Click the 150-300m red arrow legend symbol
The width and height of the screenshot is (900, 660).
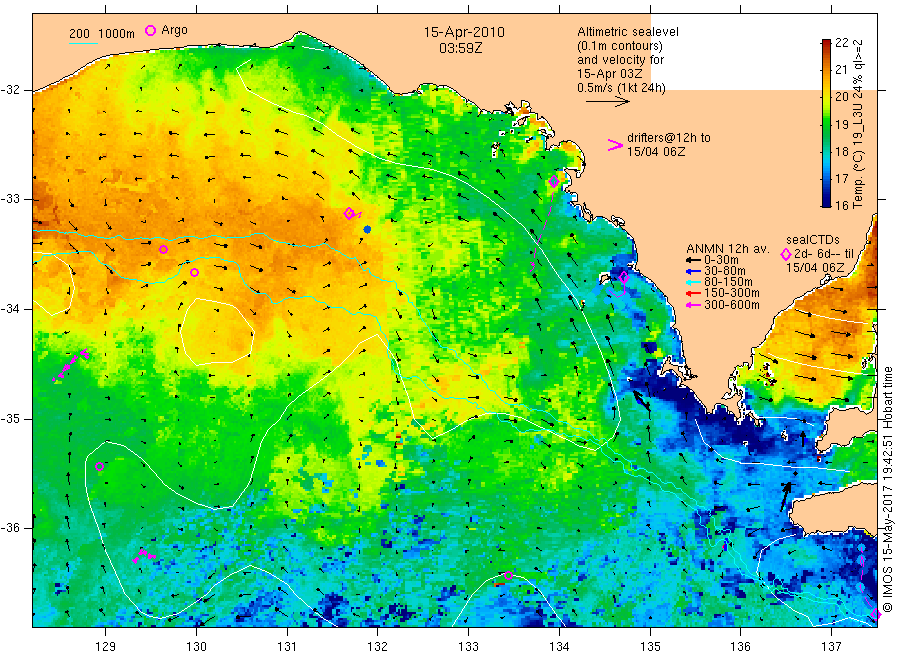click(x=694, y=293)
